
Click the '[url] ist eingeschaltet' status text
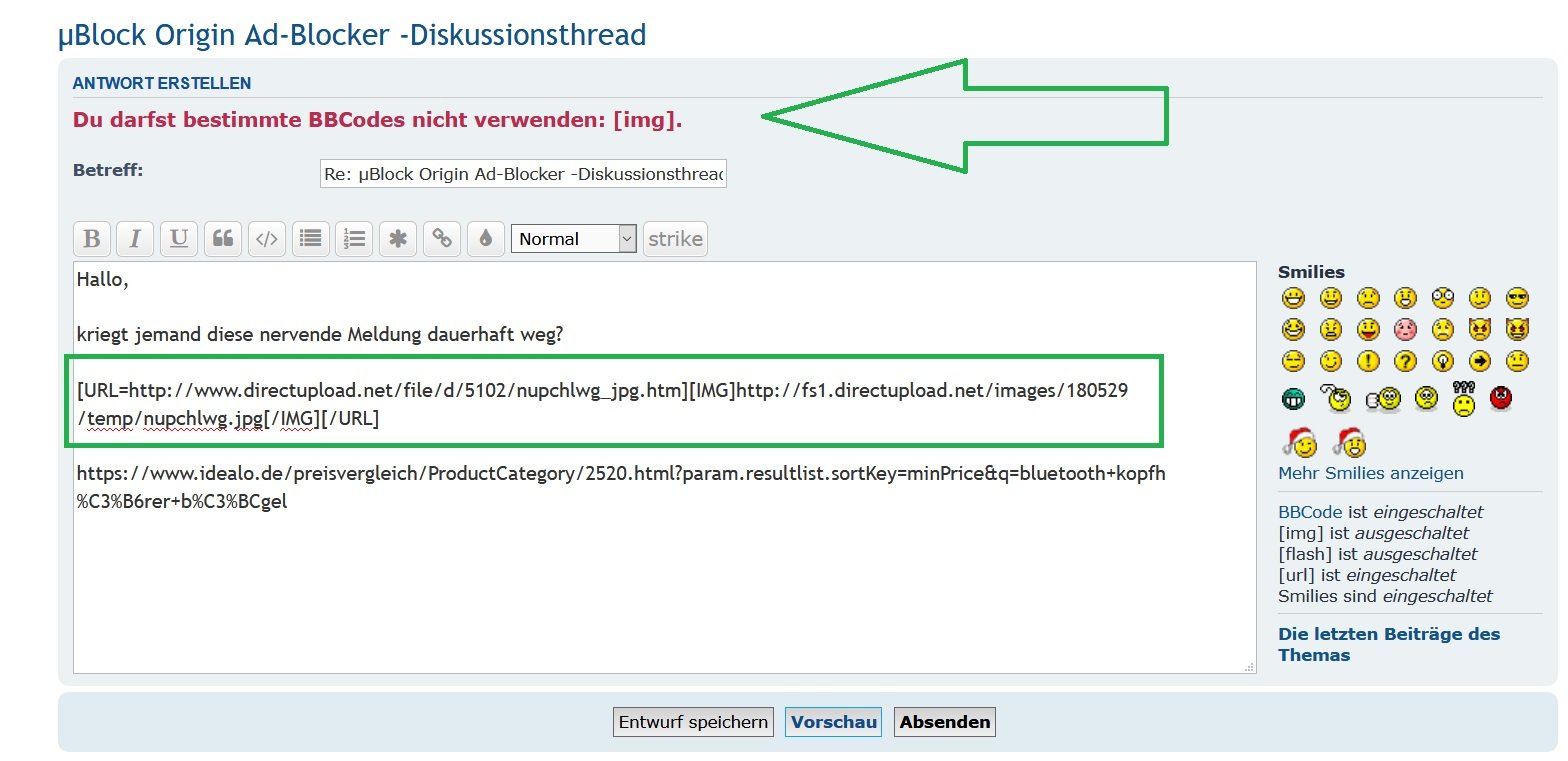coord(1367,575)
